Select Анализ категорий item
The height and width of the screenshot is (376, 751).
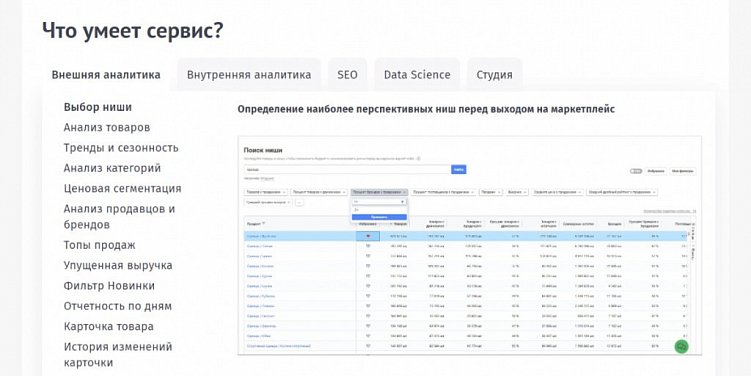112,168
